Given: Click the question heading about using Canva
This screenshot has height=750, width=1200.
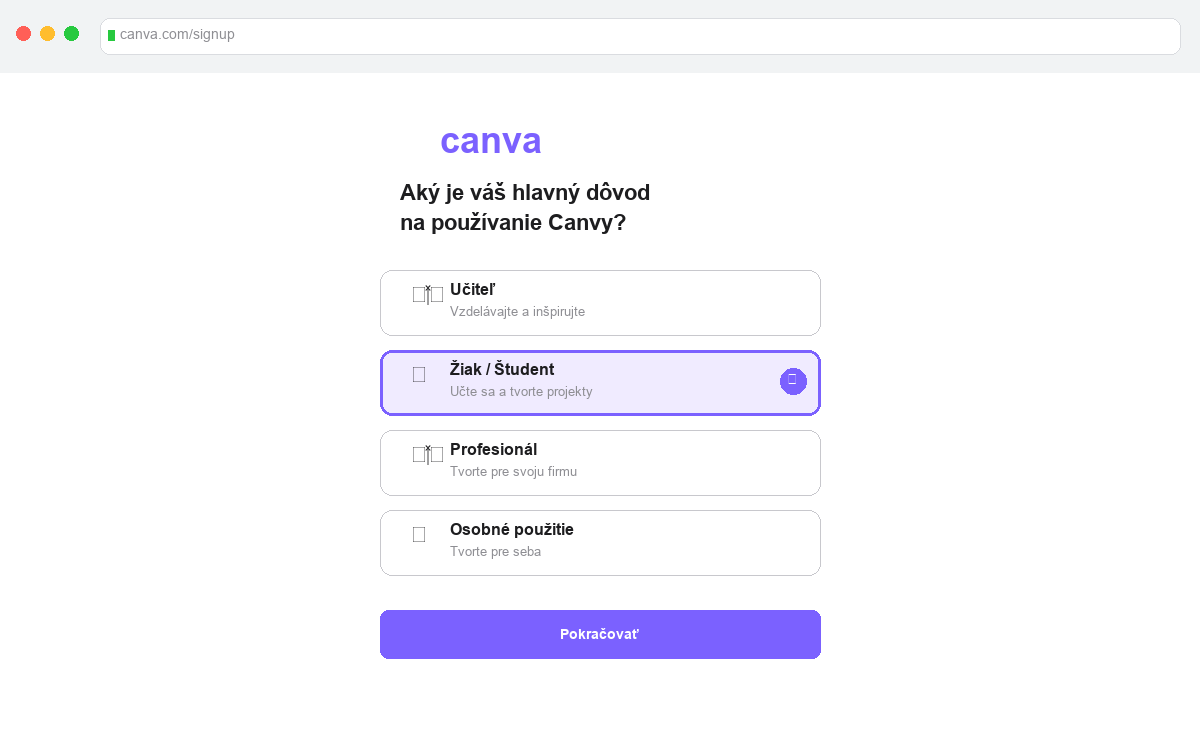Looking at the screenshot, I should pyautogui.click(x=526, y=207).
